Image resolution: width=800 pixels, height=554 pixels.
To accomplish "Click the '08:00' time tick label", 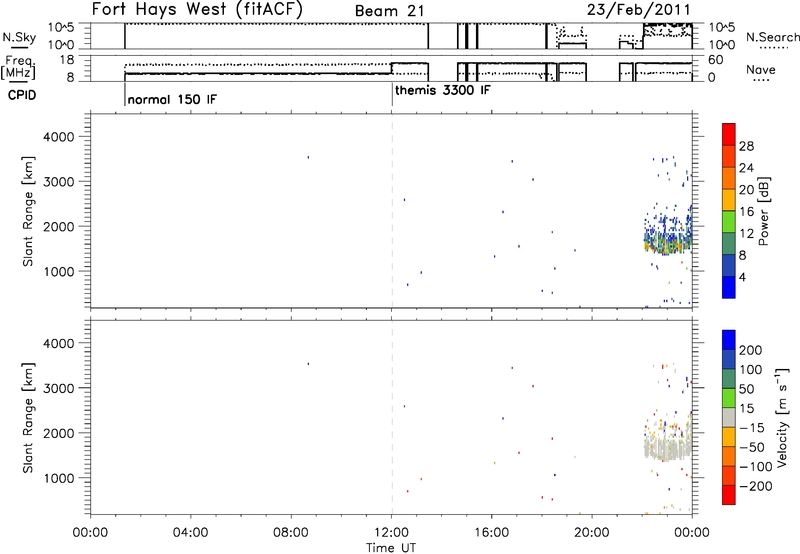I will (x=291, y=533).
